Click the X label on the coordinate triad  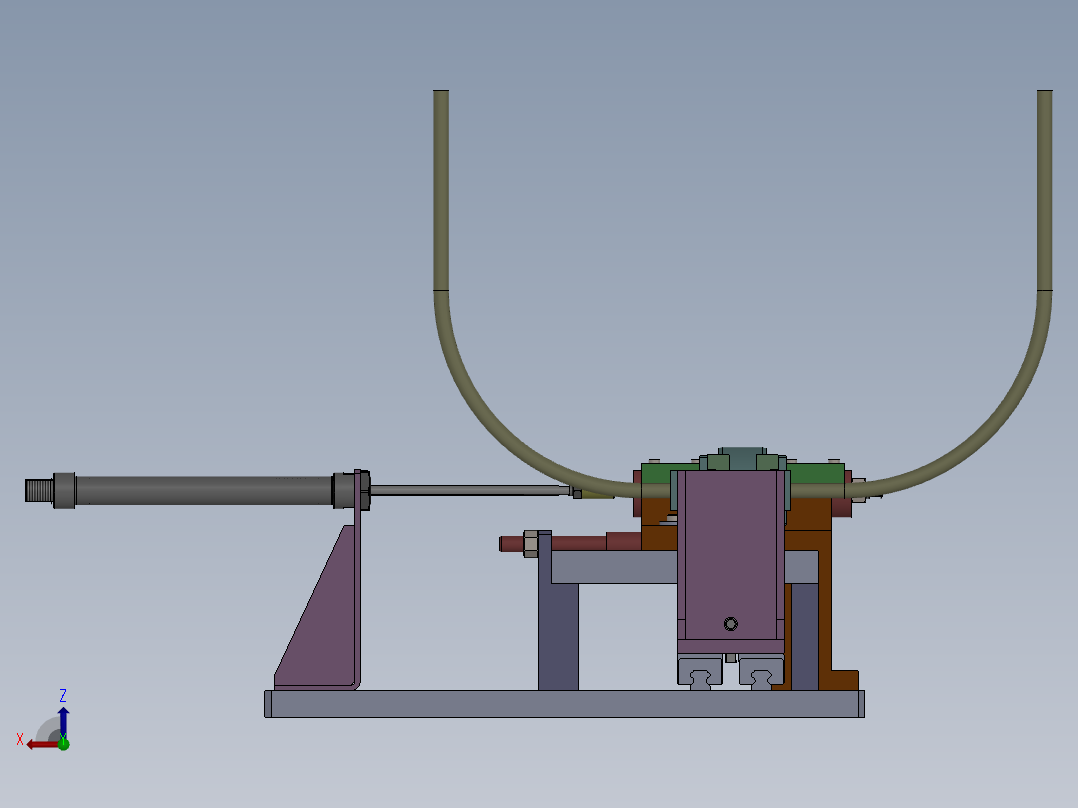tap(20, 738)
